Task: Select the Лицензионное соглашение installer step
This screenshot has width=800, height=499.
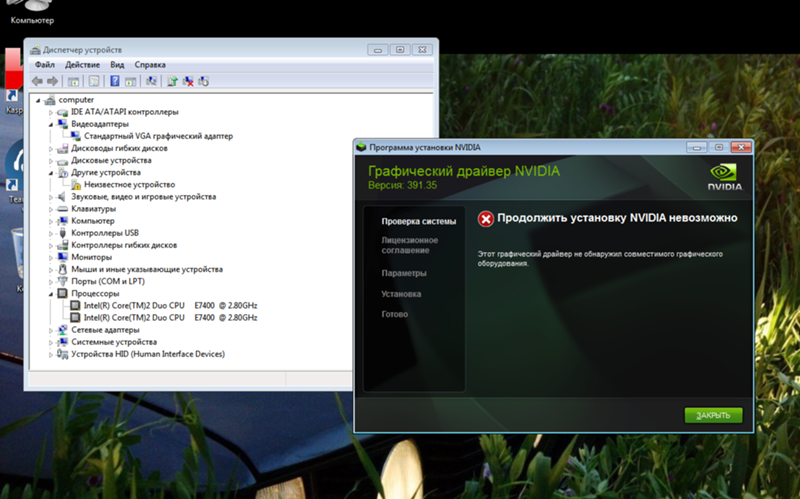Action: [409, 245]
